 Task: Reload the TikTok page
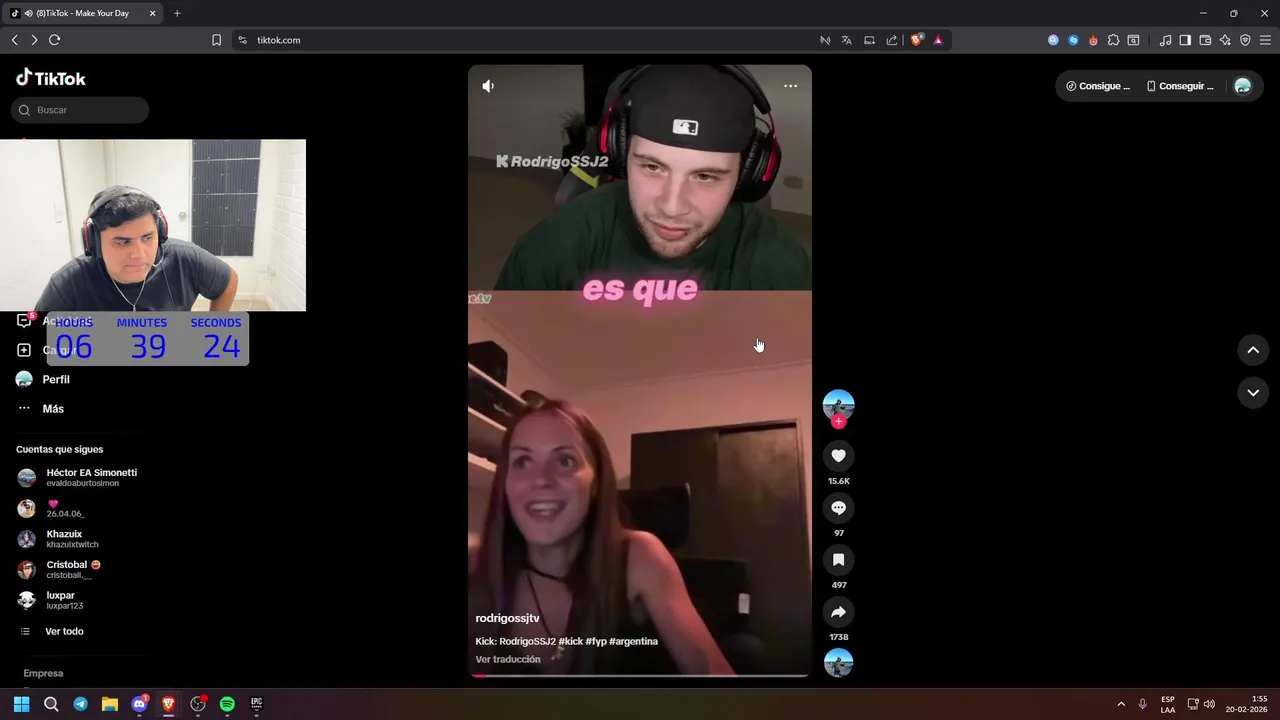54,40
